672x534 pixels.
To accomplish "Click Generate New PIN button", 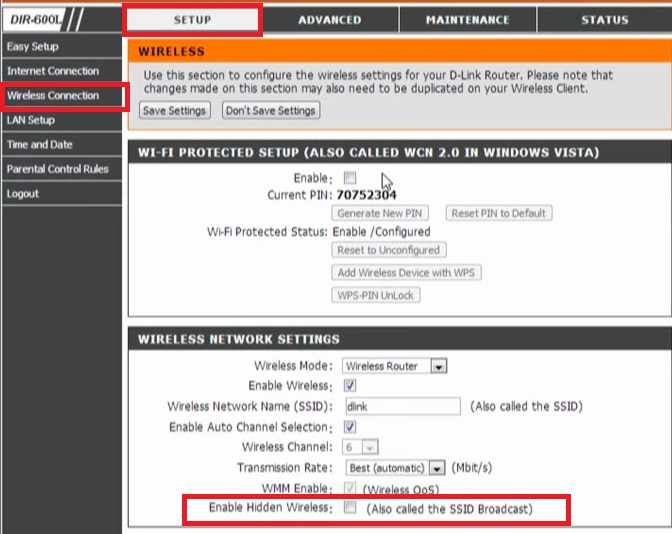I will (x=380, y=213).
